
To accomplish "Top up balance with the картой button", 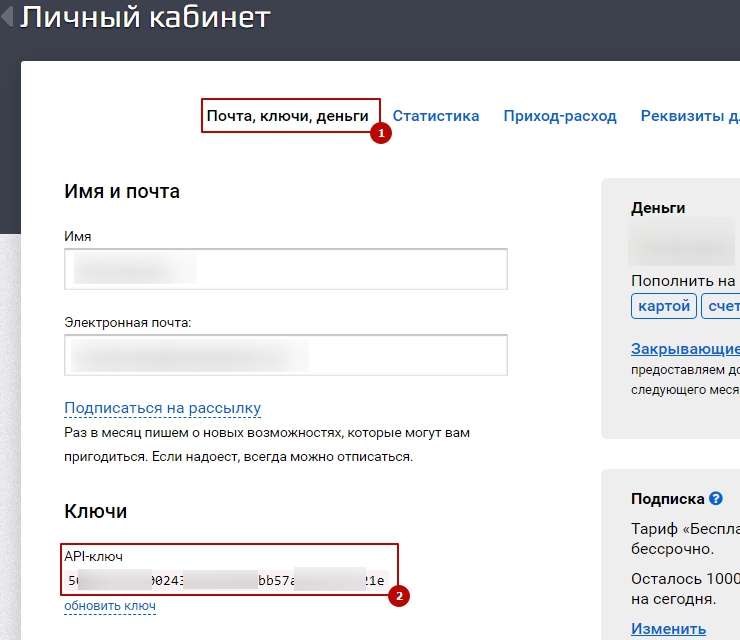I will [x=664, y=306].
